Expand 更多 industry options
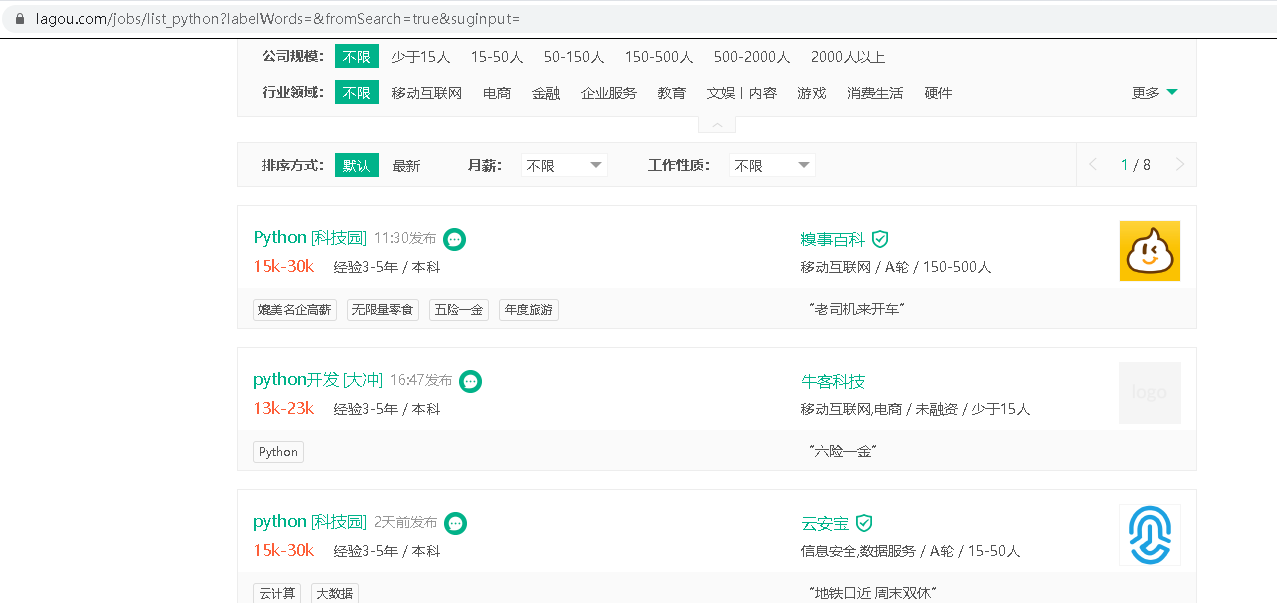Screen dimensions: 1277x603 (1155, 93)
